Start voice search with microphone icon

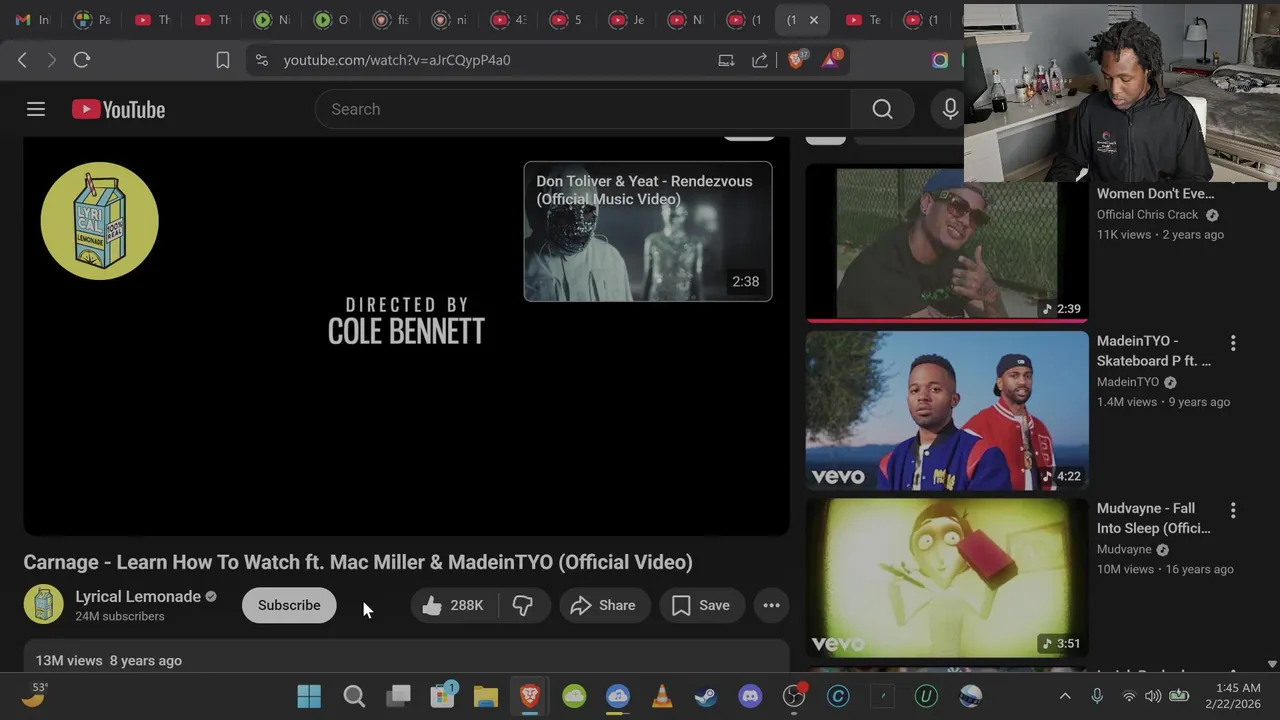coord(949,109)
